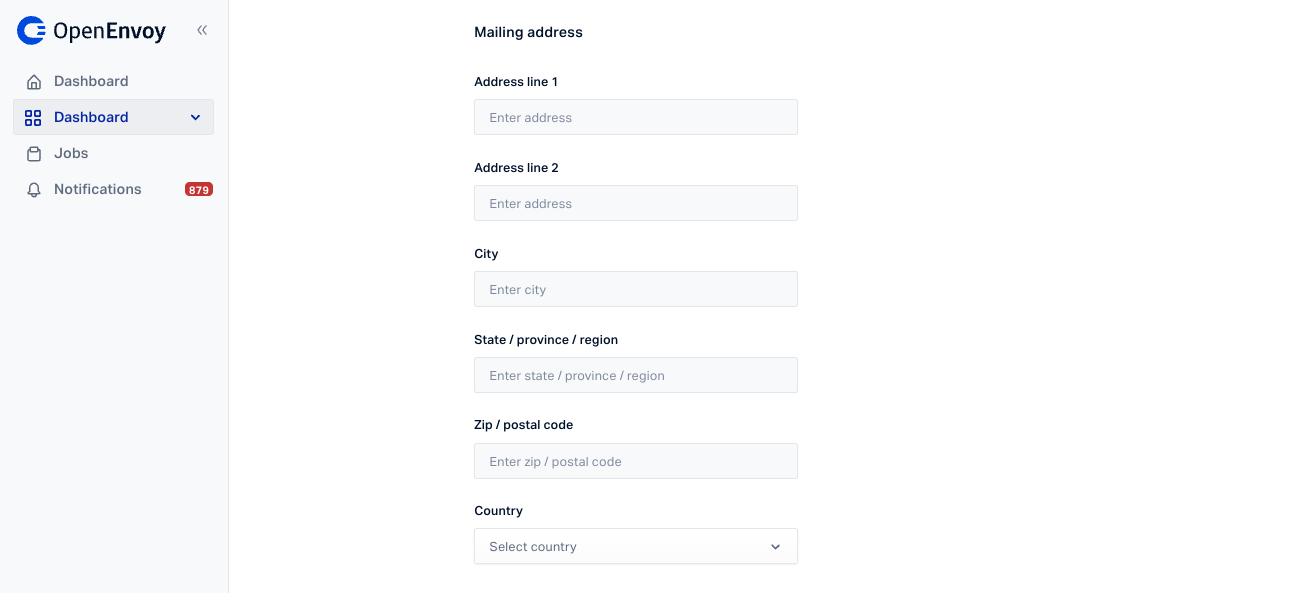Click the OpenEnvoy logo icon
Screen dimensions: 1299x593
click(32, 31)
